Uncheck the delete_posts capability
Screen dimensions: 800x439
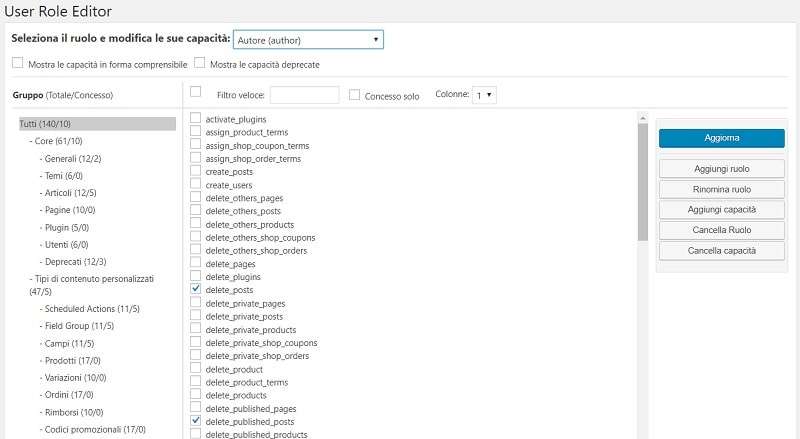pyautogui.click(x=196, y=289)
